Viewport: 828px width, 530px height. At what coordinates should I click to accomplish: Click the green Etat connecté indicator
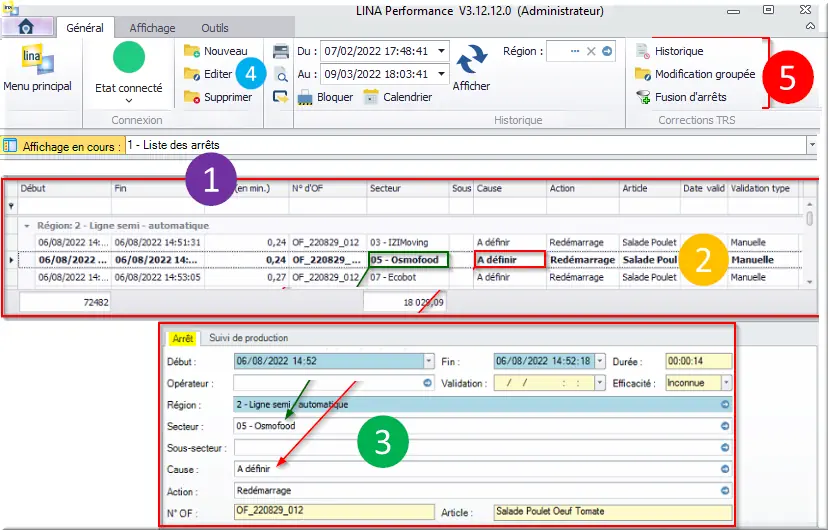(x=129, y=57)
